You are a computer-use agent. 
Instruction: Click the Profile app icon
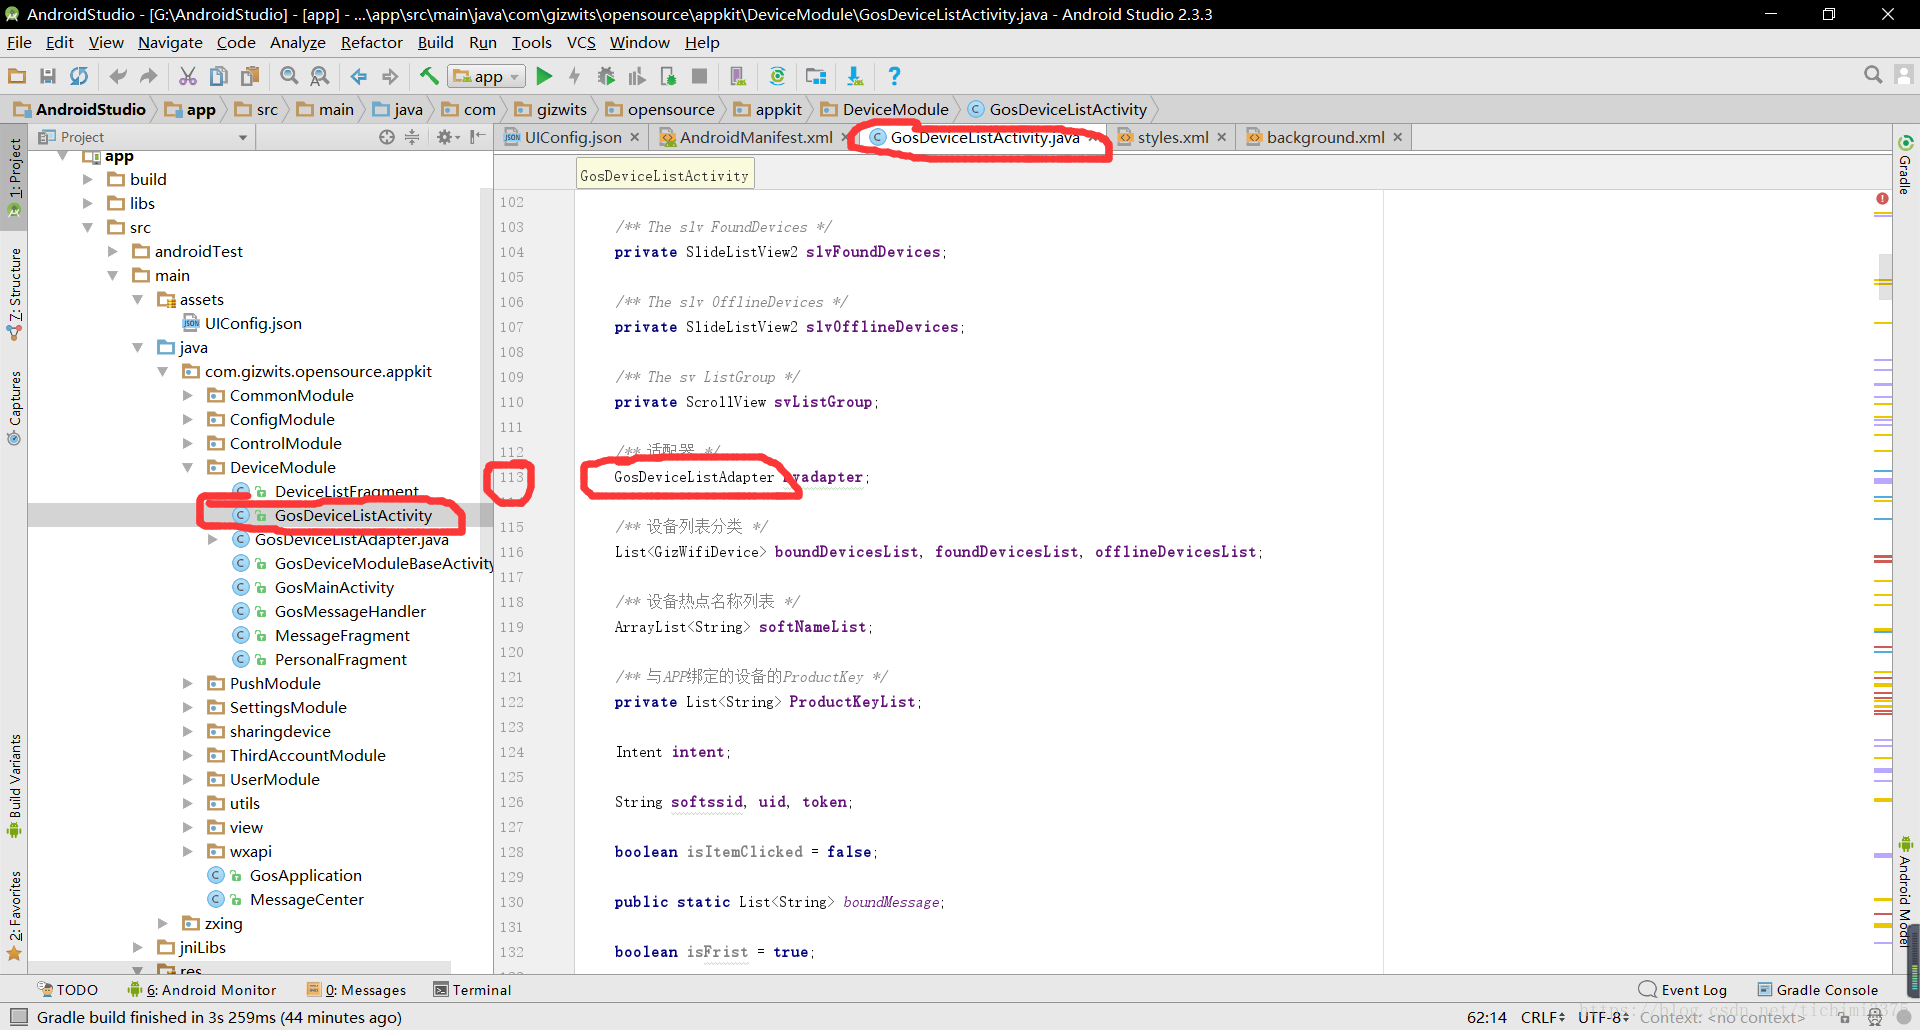(637, 76)
